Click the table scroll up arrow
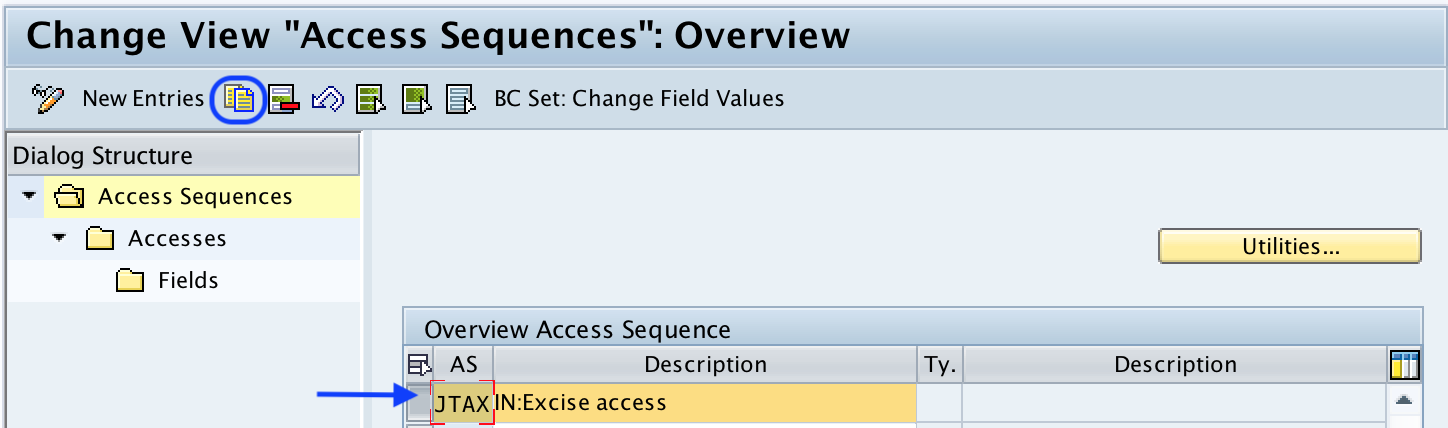1448x428 pixels. pyautogui.click(x=1404, y=400)
